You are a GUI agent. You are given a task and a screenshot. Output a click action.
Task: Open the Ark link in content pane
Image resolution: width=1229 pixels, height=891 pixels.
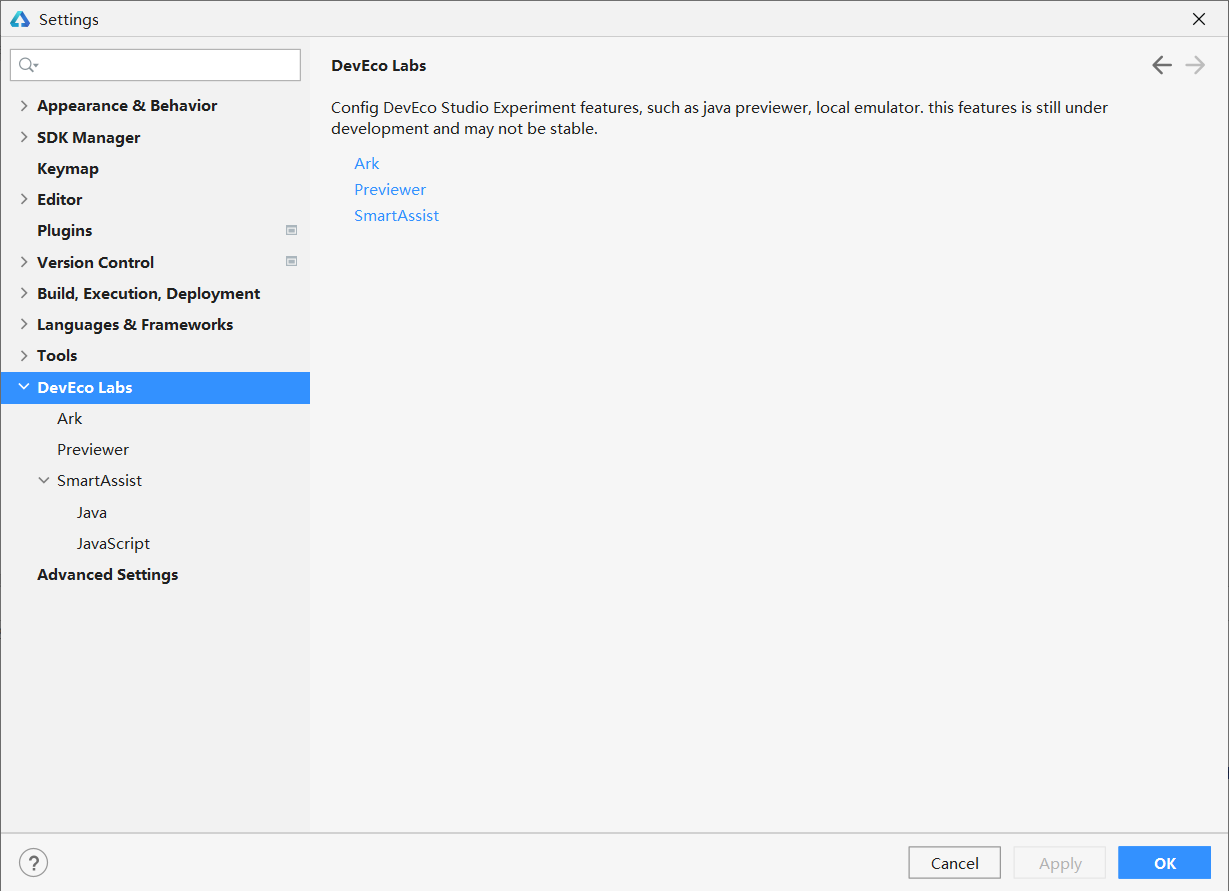click(x=367, y=164)
